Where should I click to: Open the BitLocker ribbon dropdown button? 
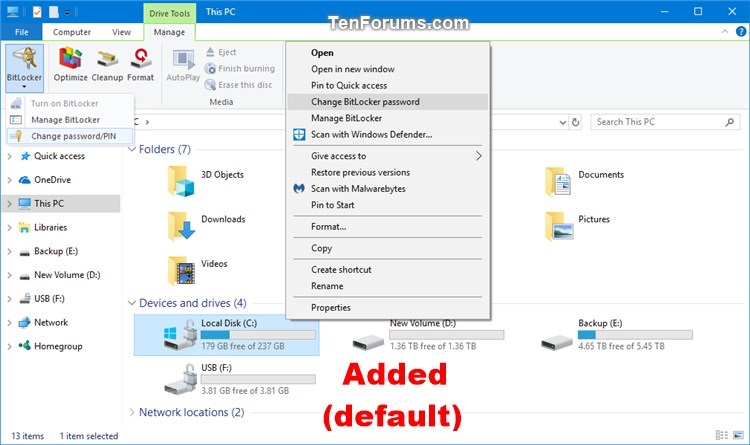[x=24, y=68]
